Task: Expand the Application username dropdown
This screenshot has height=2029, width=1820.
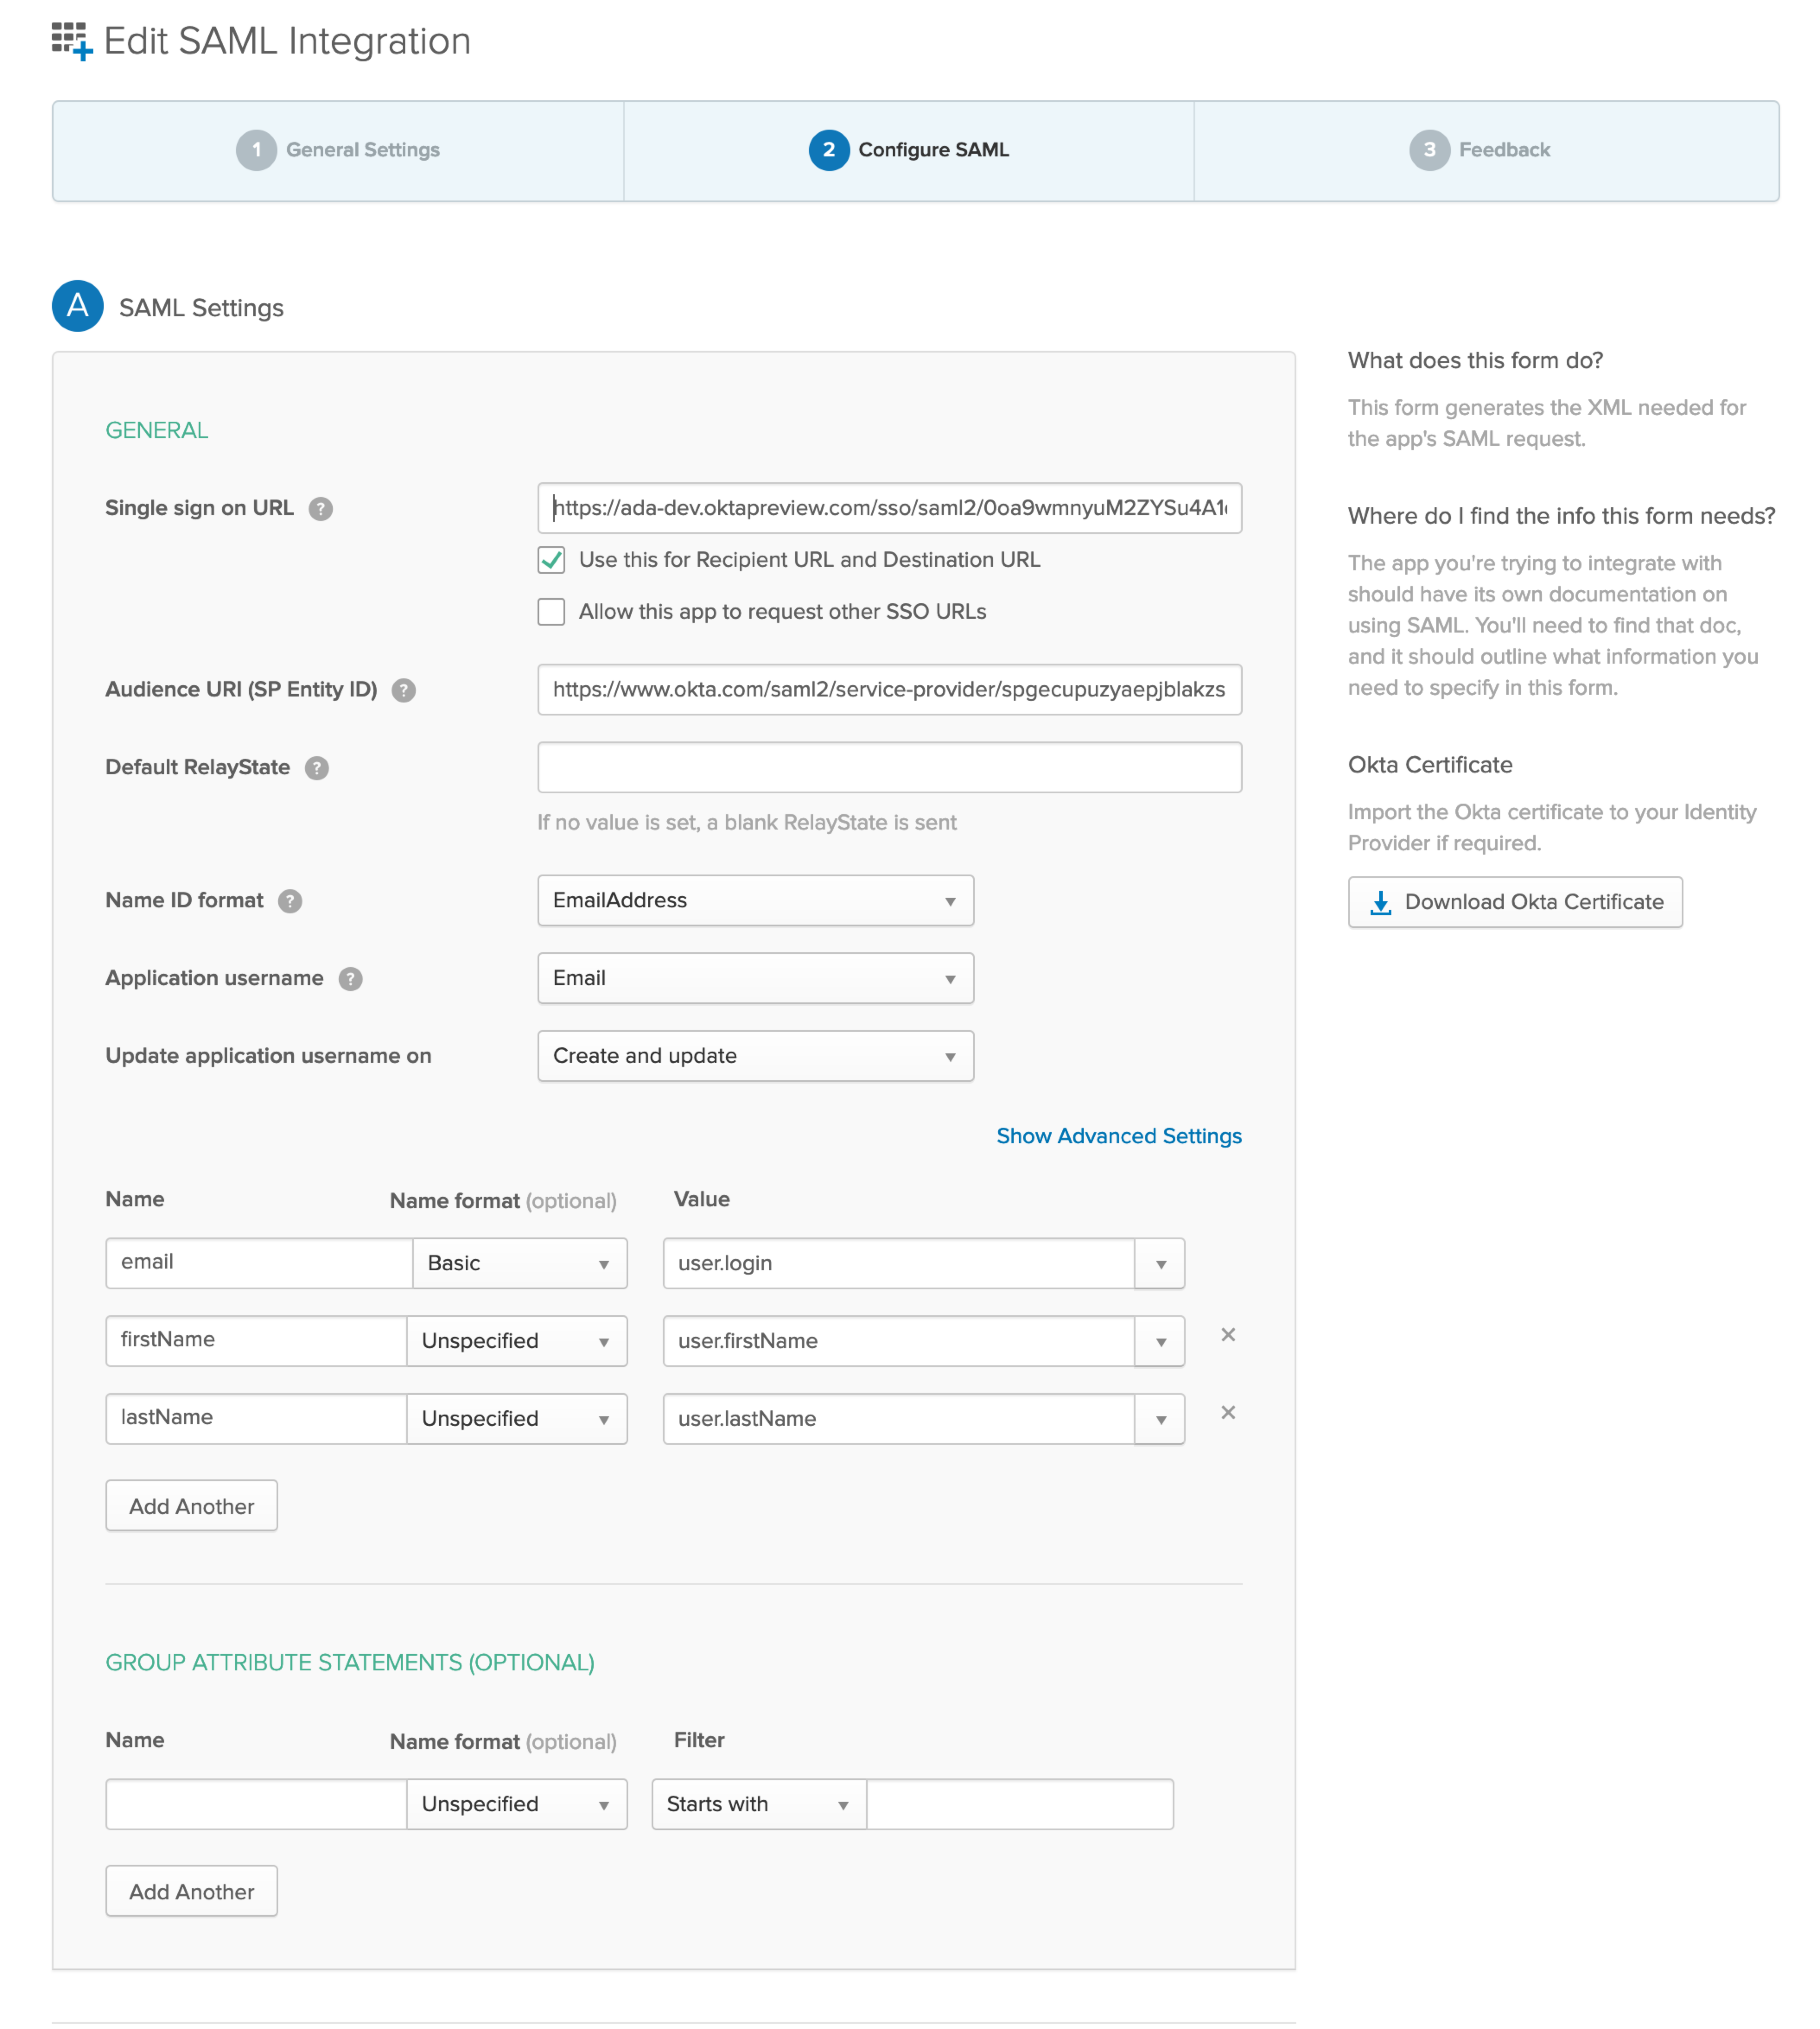Action: tap(755, 979)
